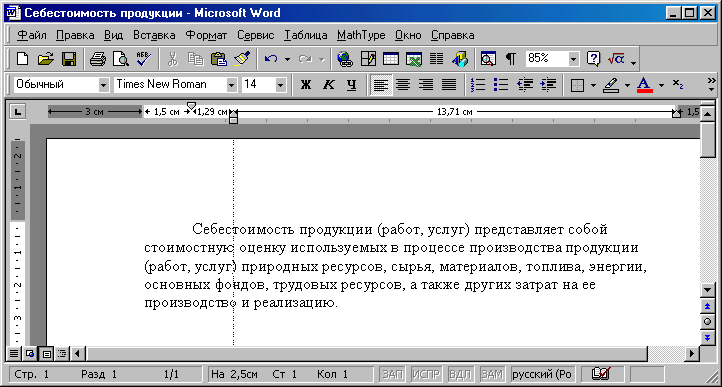Screen dimensions: 722x387
Task: Insert bulleted list
Action: 501,85
